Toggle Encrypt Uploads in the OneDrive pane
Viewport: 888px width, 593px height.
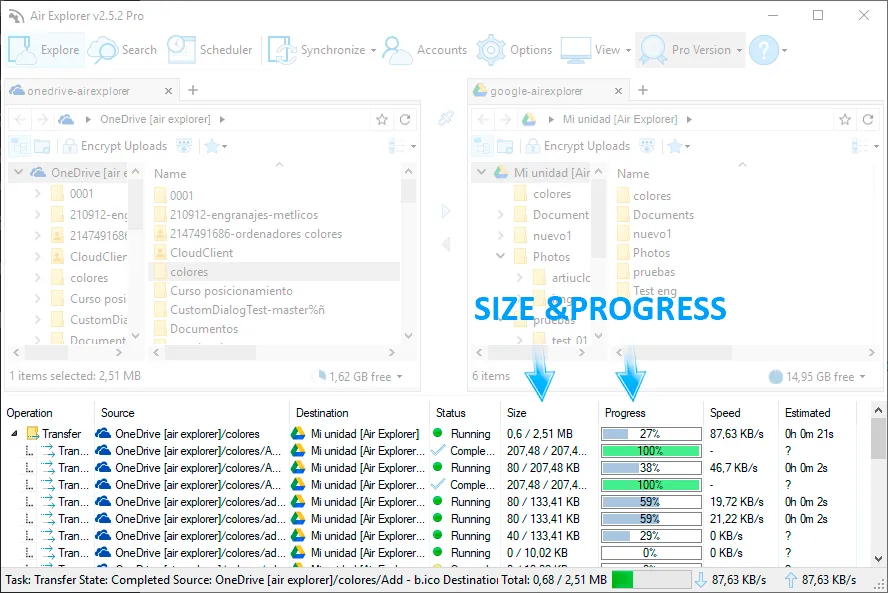115,146
